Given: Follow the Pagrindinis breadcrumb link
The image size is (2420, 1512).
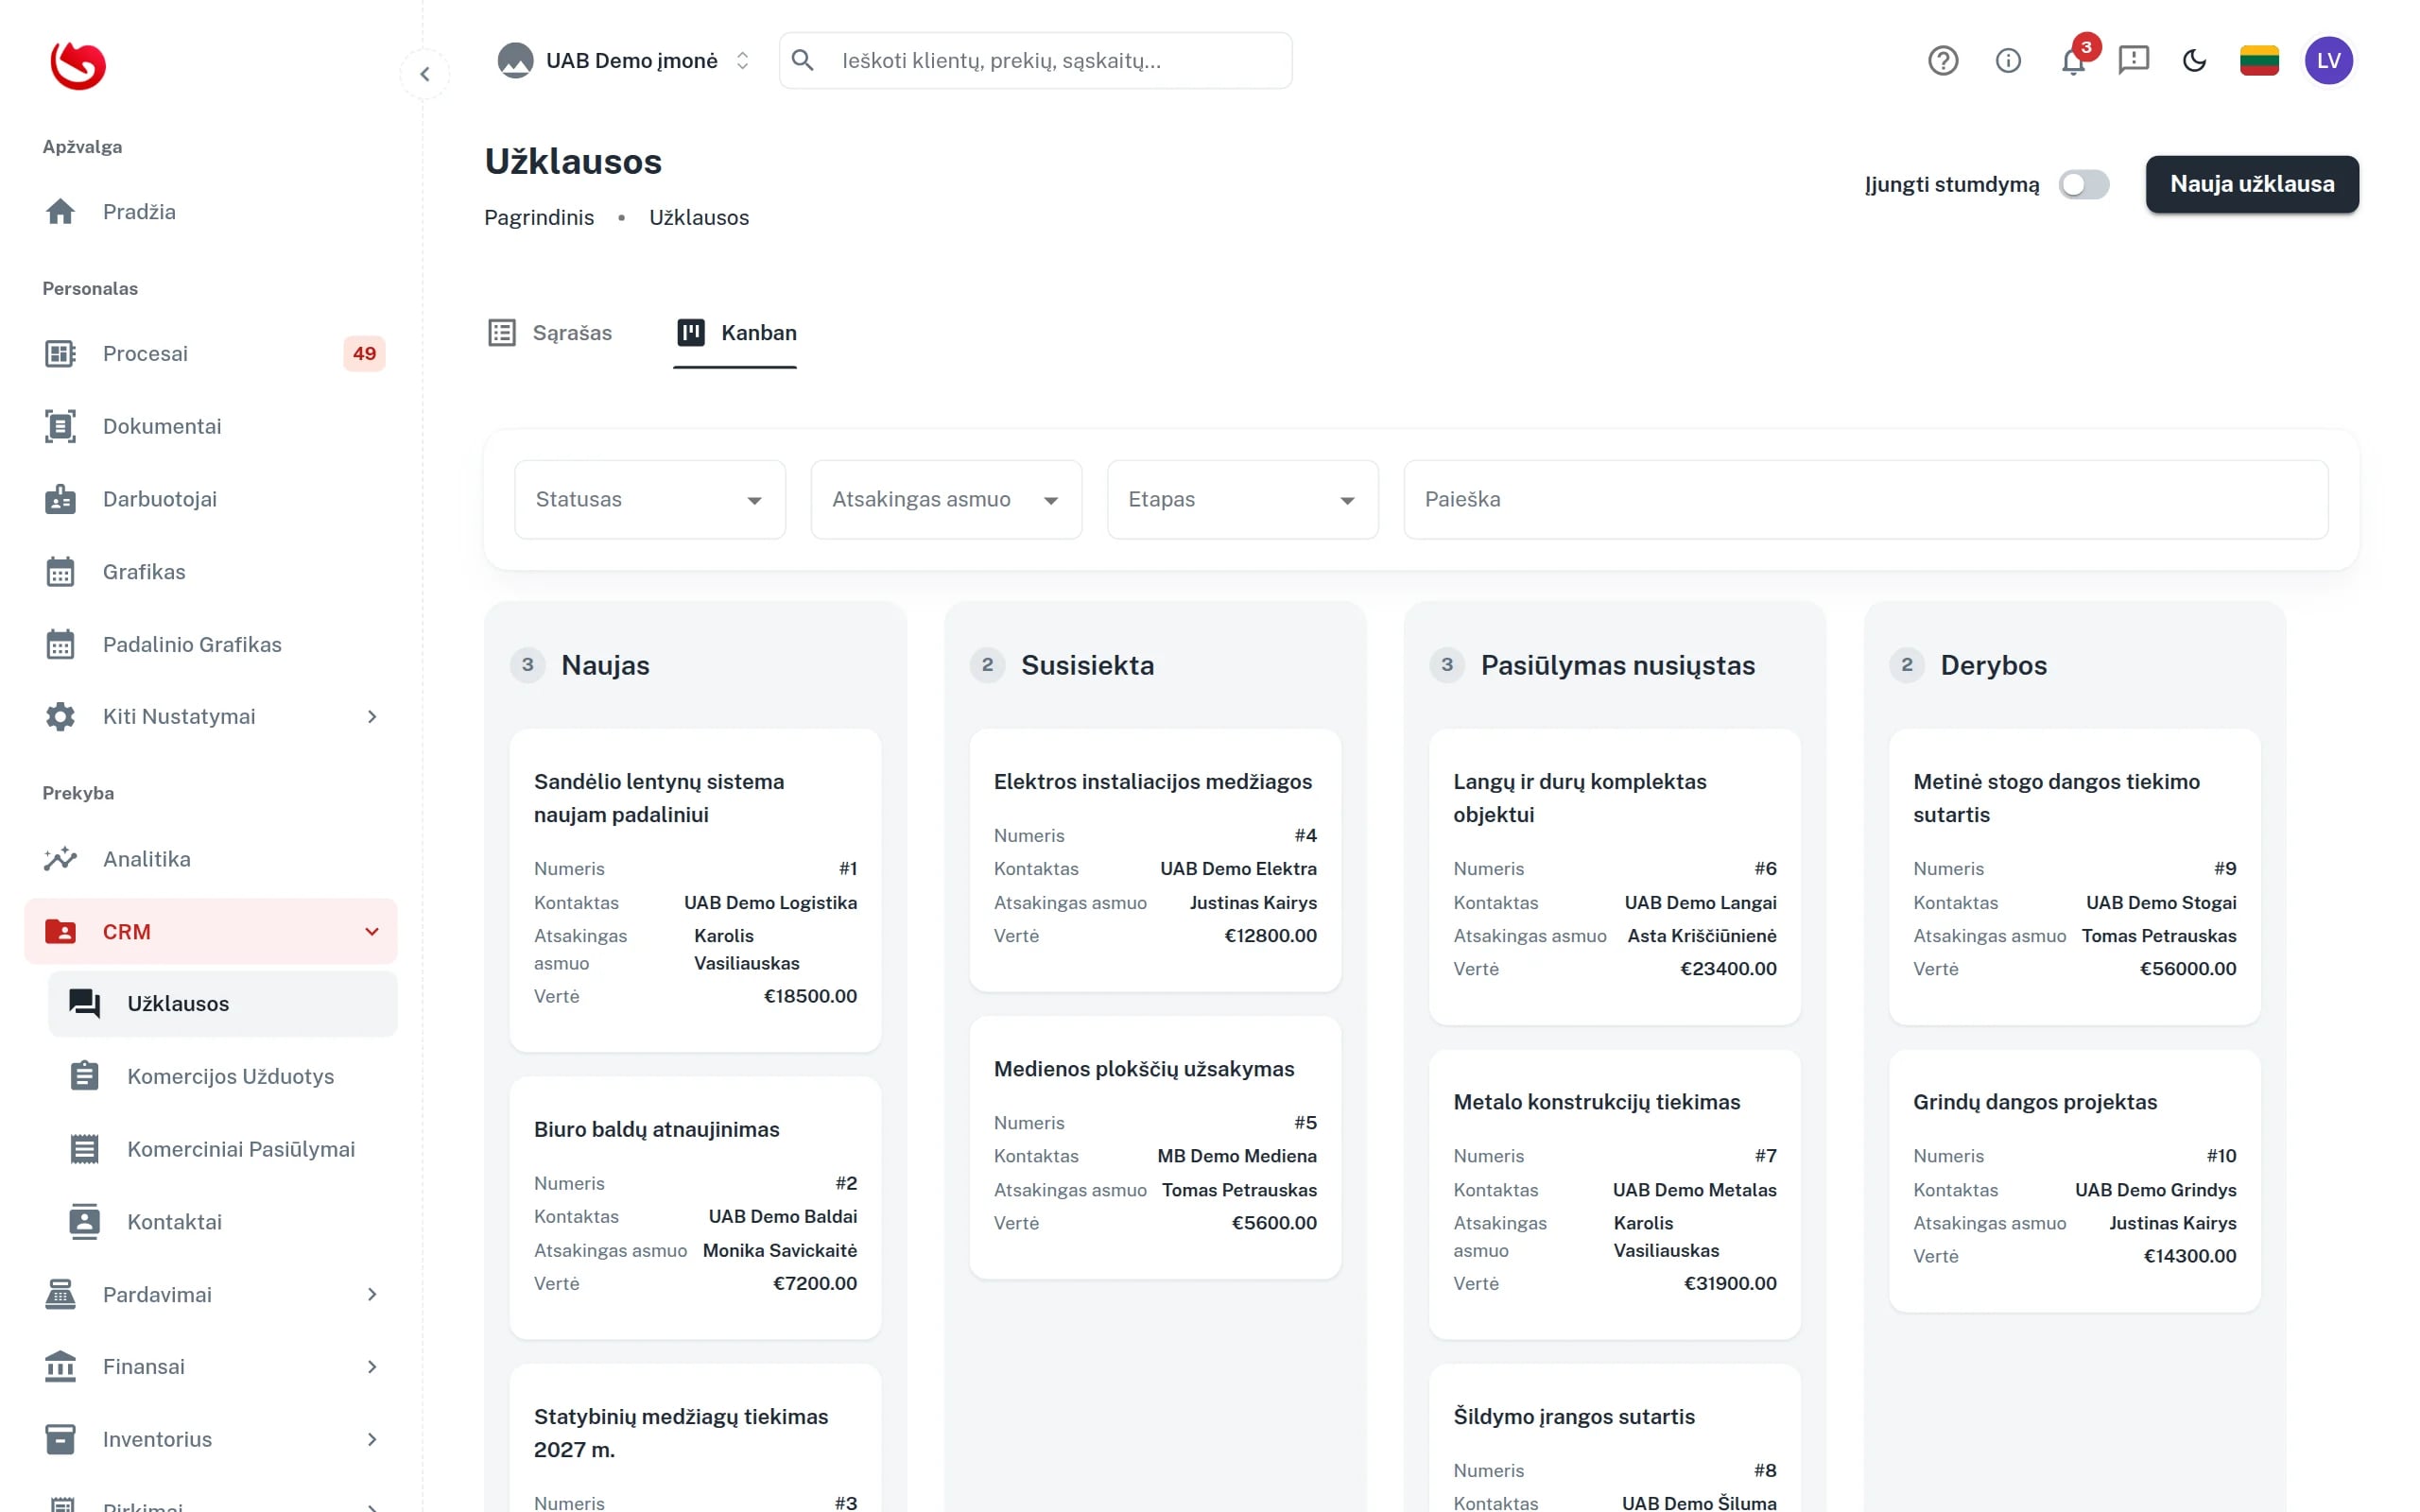Looking at the screenshot, I should click(539, 218).
